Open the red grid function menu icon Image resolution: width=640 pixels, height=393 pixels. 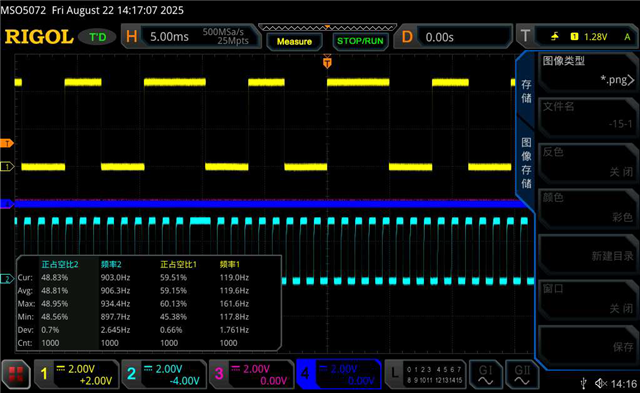click(16, 374)
